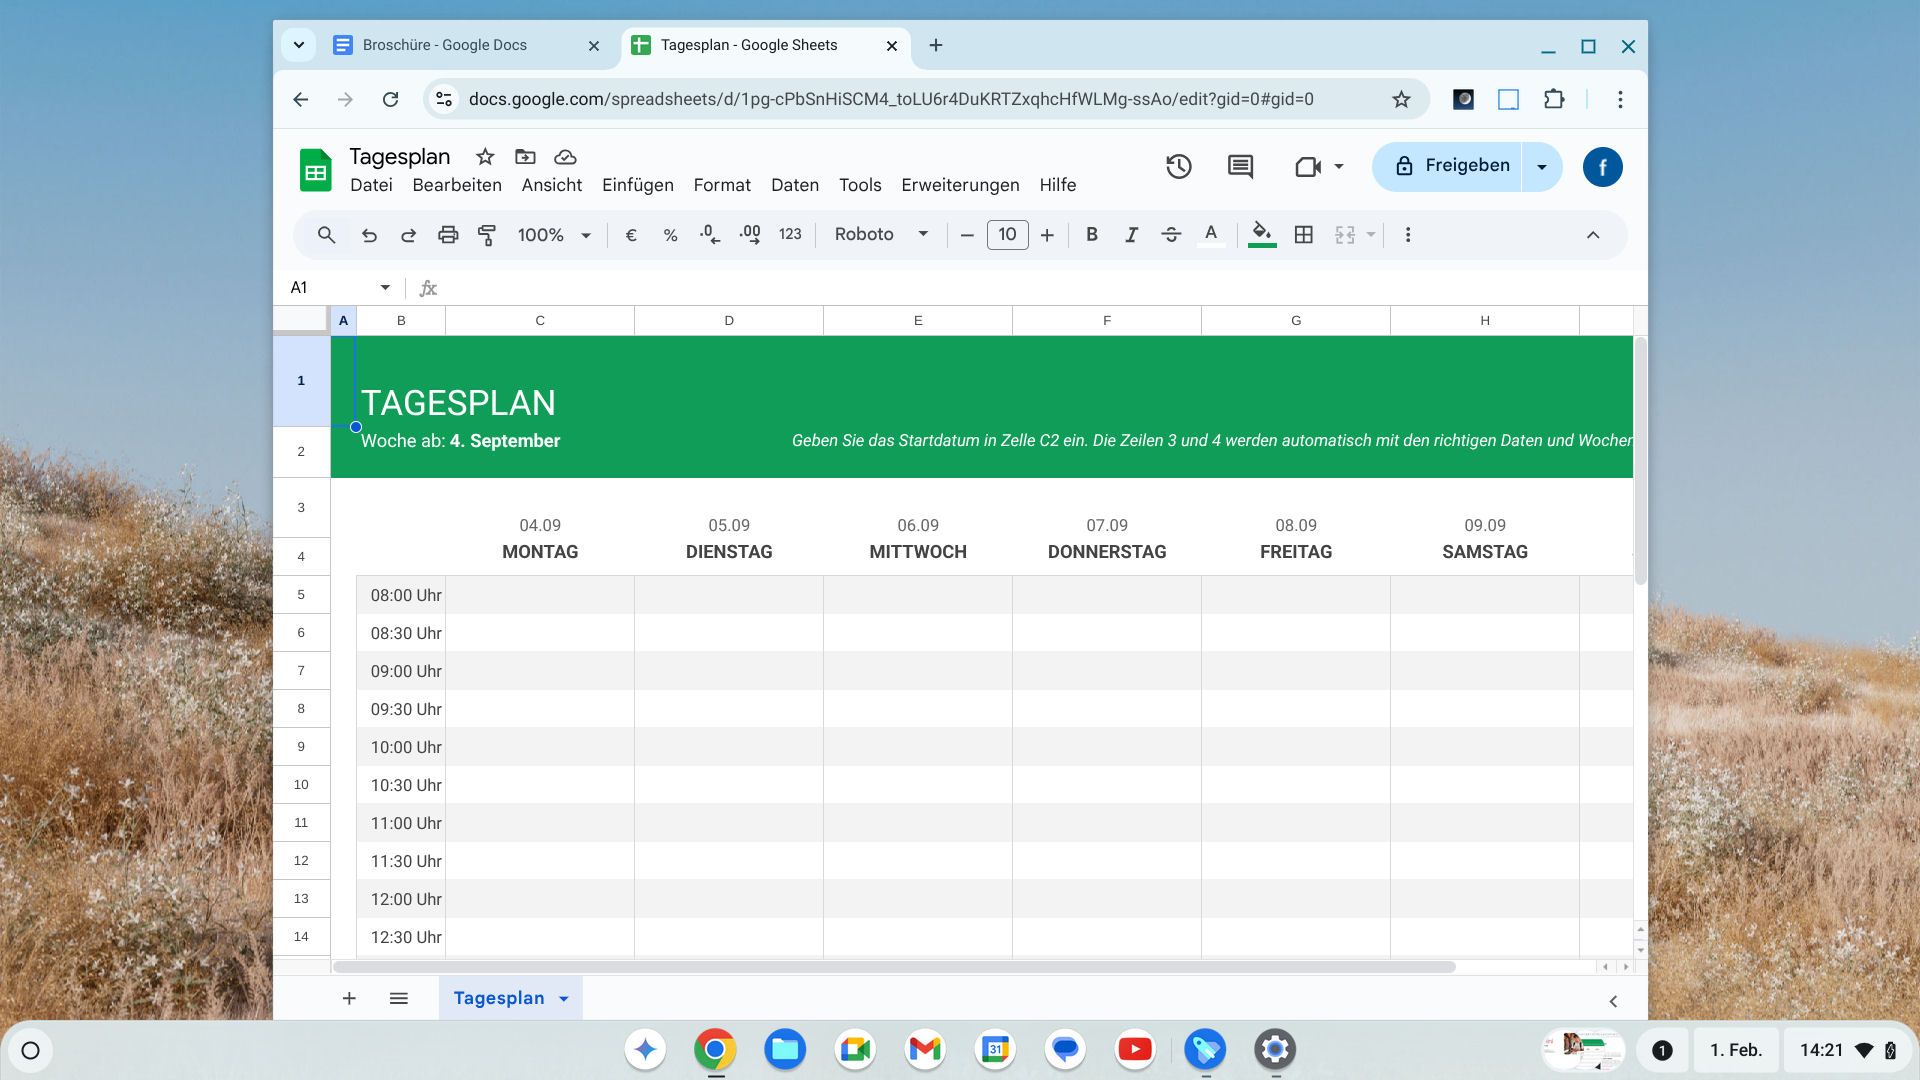Viewport: 1920px width, 1080px height.
Task: Star the Tagesplan document
Action: [485, 157]
